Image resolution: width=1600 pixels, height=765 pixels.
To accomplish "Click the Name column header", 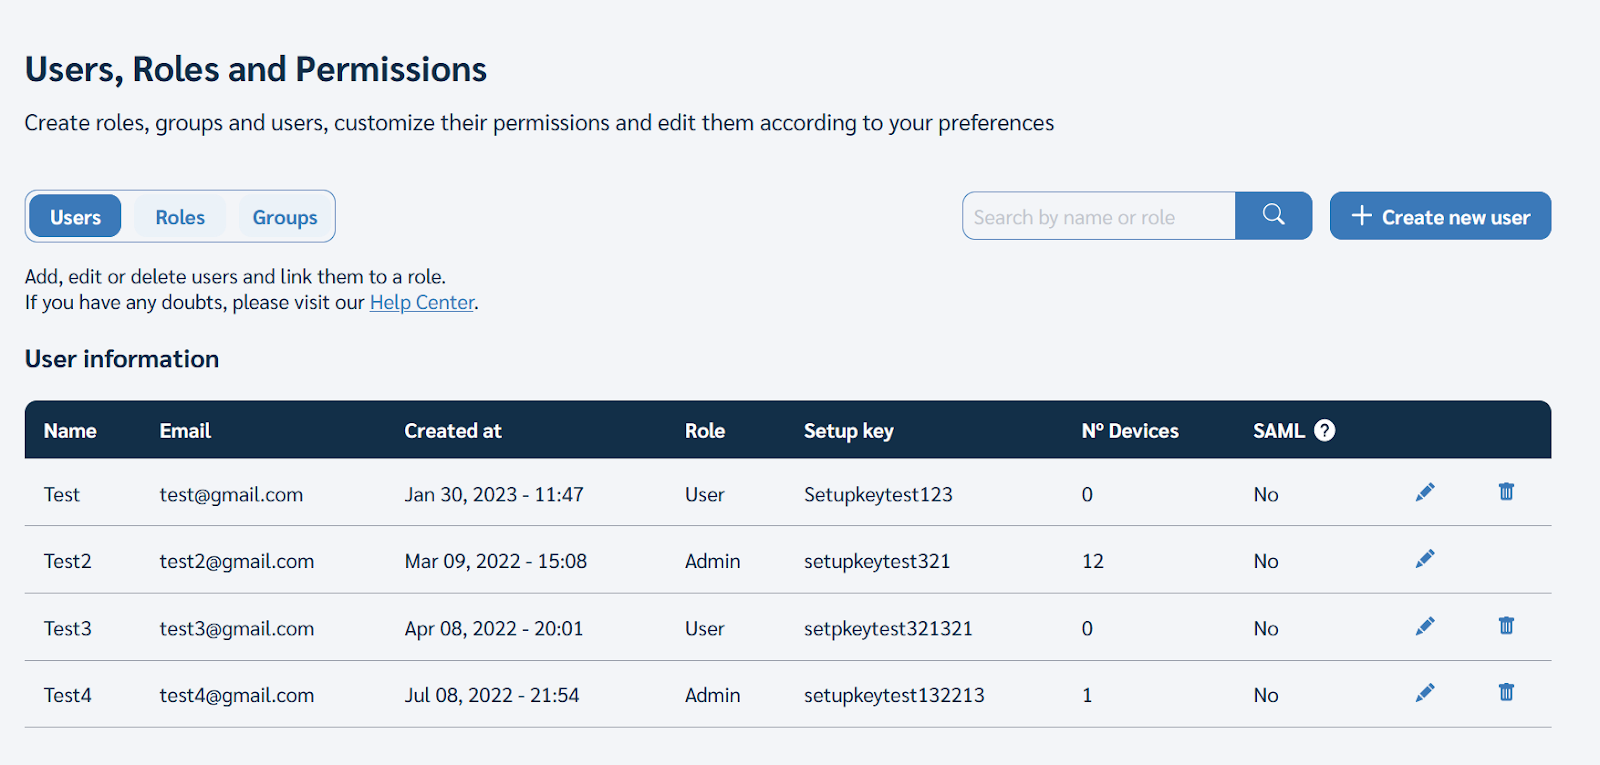I will click(x=70, y=431).
